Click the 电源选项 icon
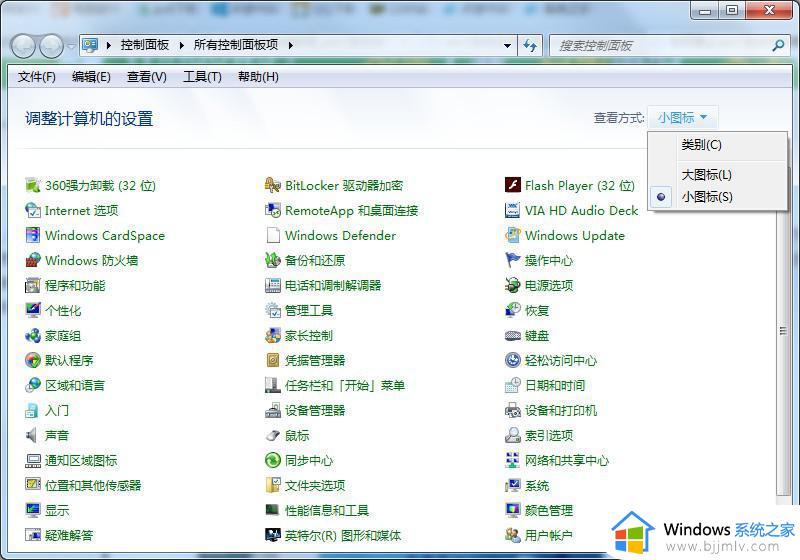 point(513,285)
